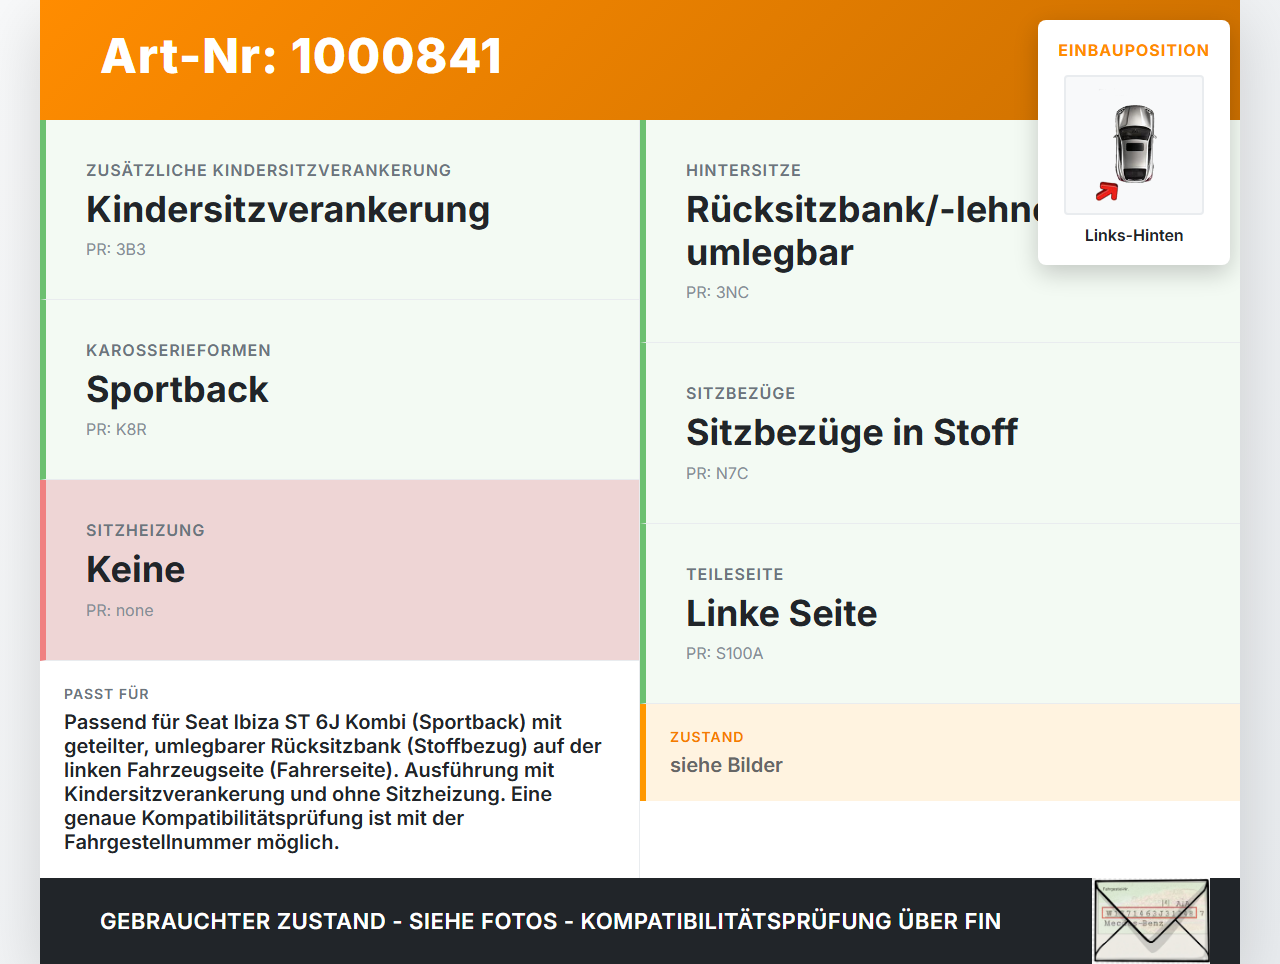Click the PR: K8R code
This screenshot has width=1280, height=964.
(116, 429)
